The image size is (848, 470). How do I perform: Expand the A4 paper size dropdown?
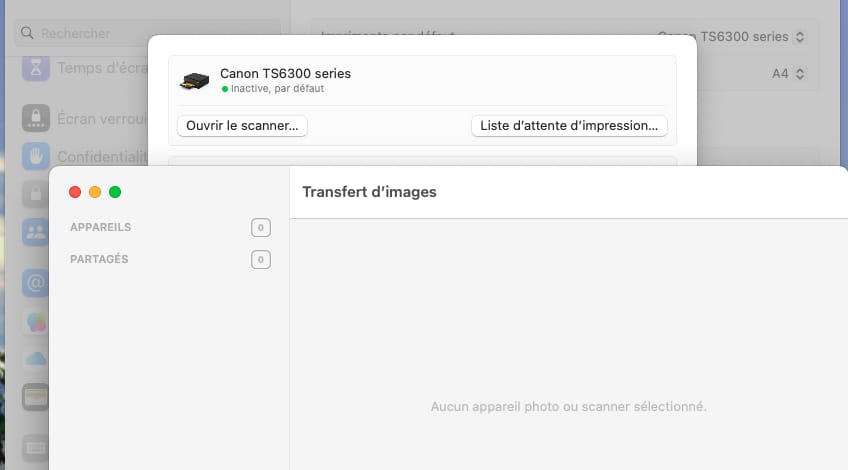point(789,74)
